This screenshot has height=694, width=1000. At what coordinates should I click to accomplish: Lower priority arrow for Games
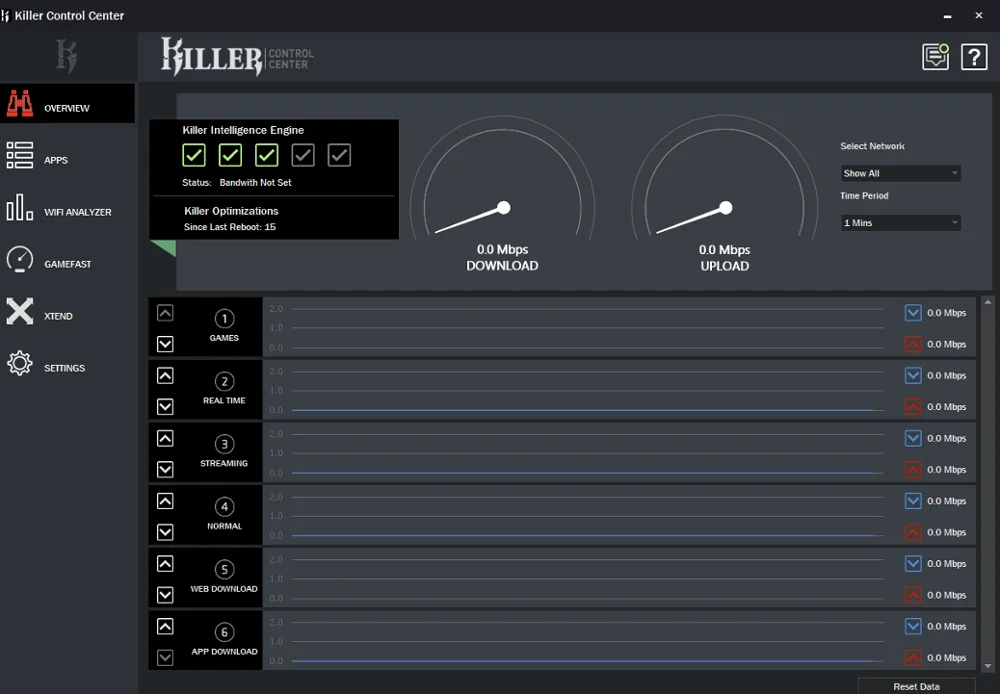click(165, 344)
